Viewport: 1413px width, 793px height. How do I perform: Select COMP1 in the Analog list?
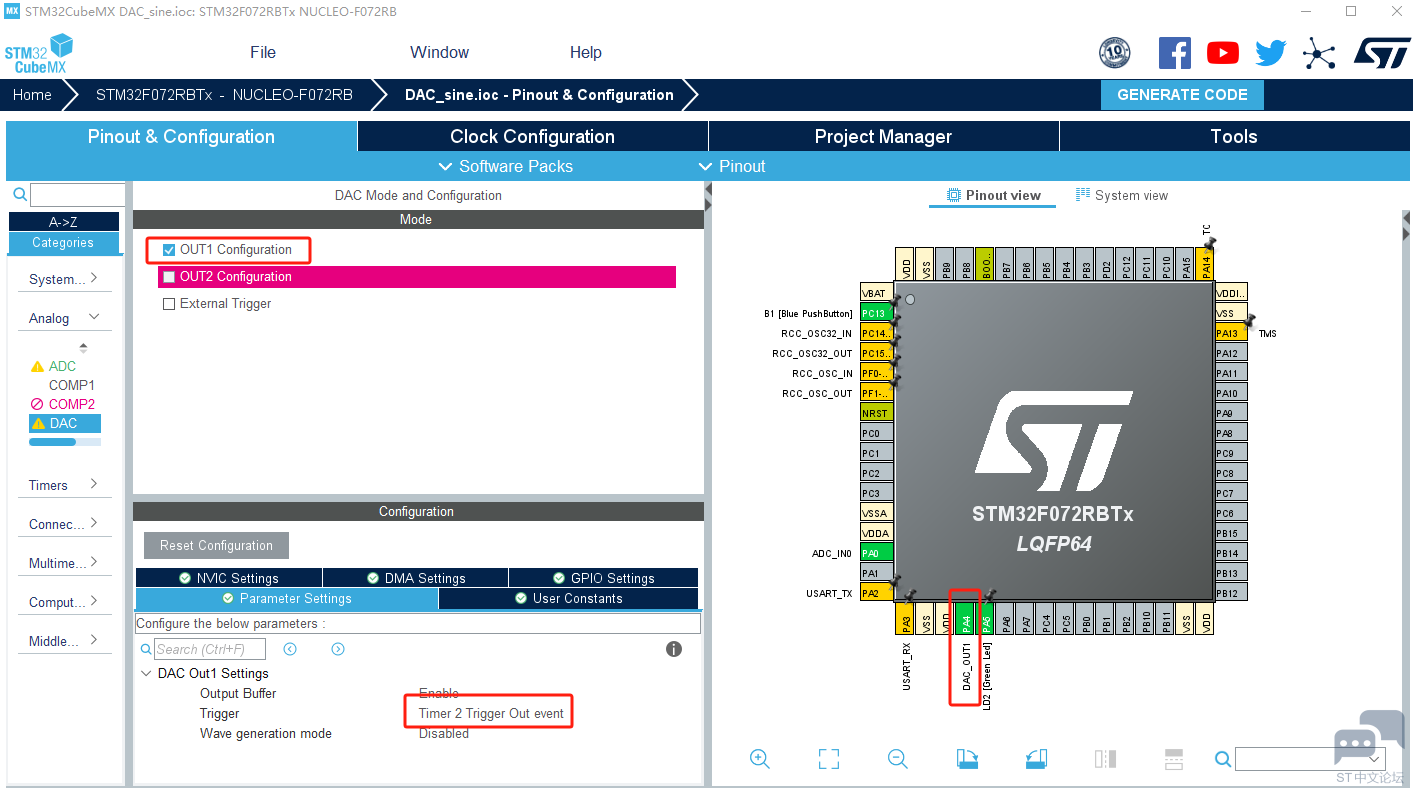[x=72, y=385]
